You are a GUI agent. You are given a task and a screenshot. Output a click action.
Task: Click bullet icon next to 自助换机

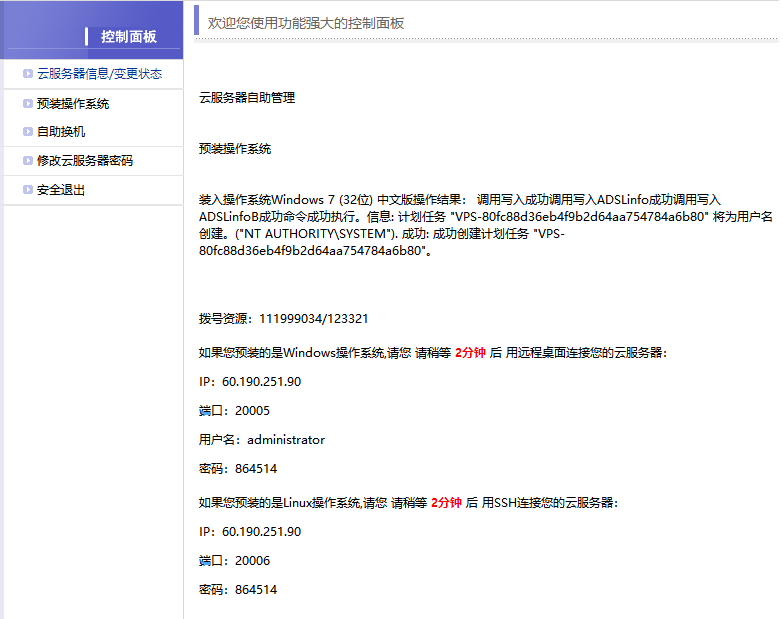pyautogui.click(x=28, y=132)
